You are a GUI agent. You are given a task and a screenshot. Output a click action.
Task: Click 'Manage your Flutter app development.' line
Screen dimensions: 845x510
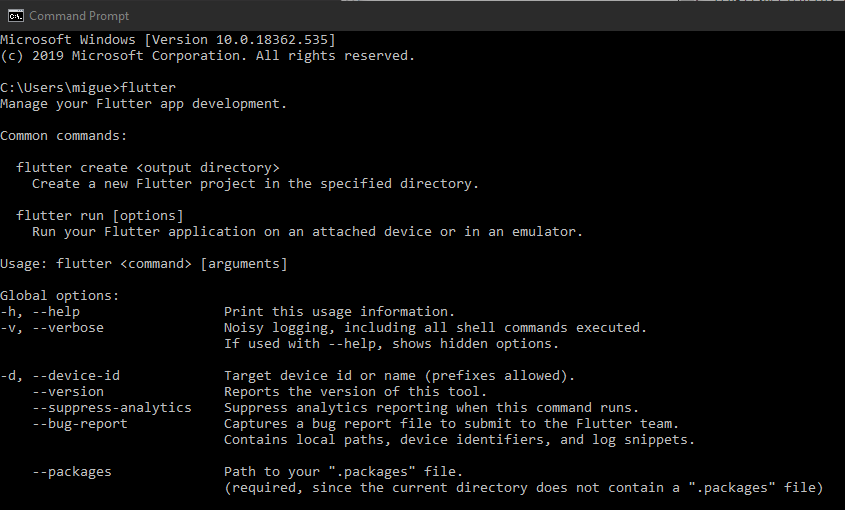pyautogui.click(x=143, y=104)
